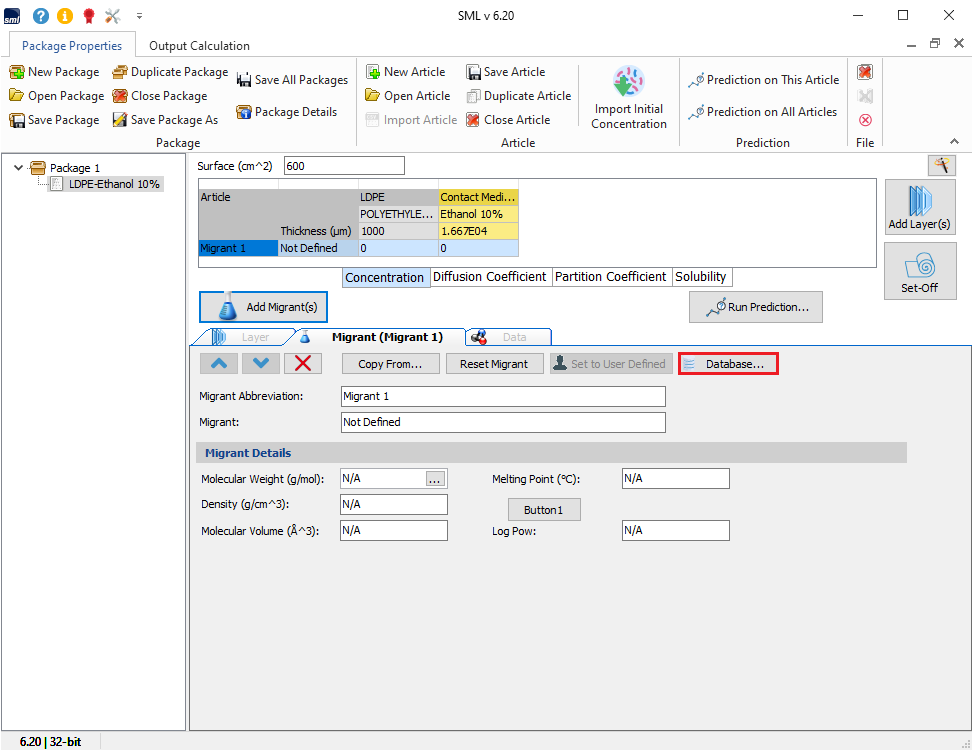Select the Duplicate Package icon
The image size is (973, 751).
[x=170, y=71]
